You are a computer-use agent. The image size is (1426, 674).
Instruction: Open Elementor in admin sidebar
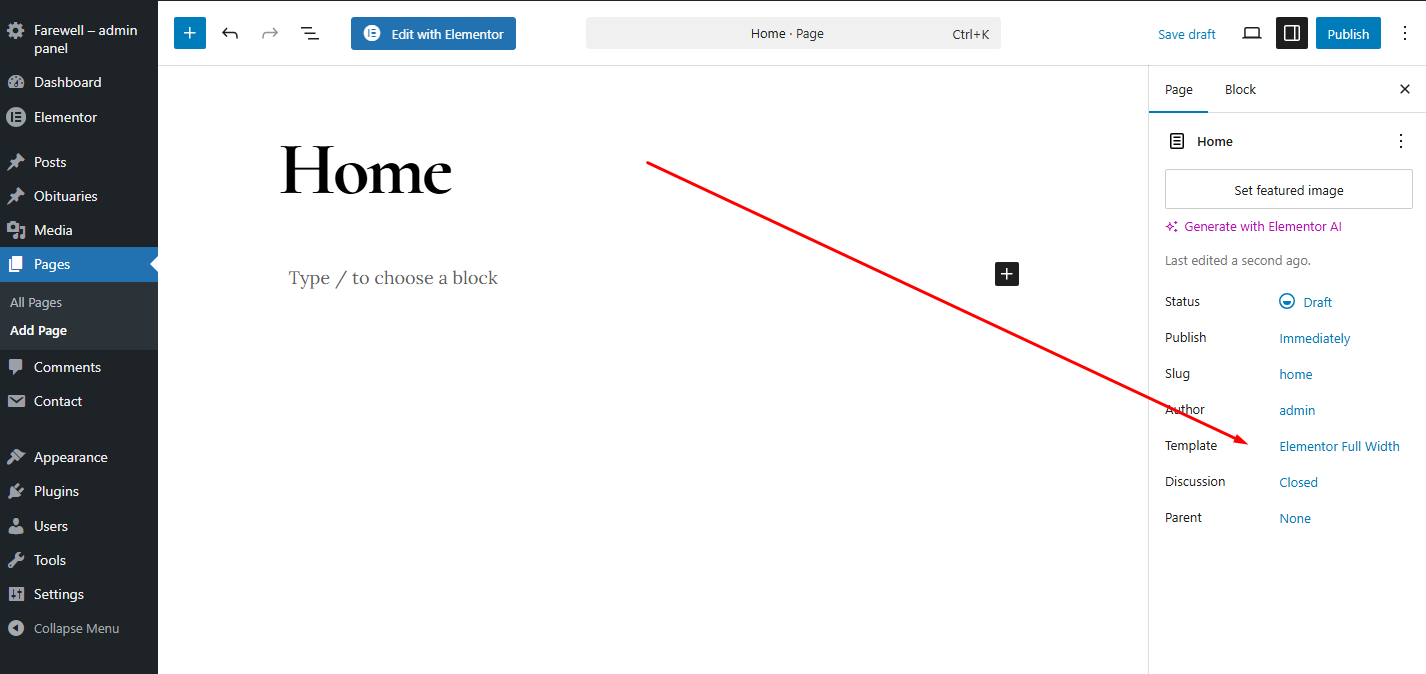pyautogui.click(x=65, y=117)
